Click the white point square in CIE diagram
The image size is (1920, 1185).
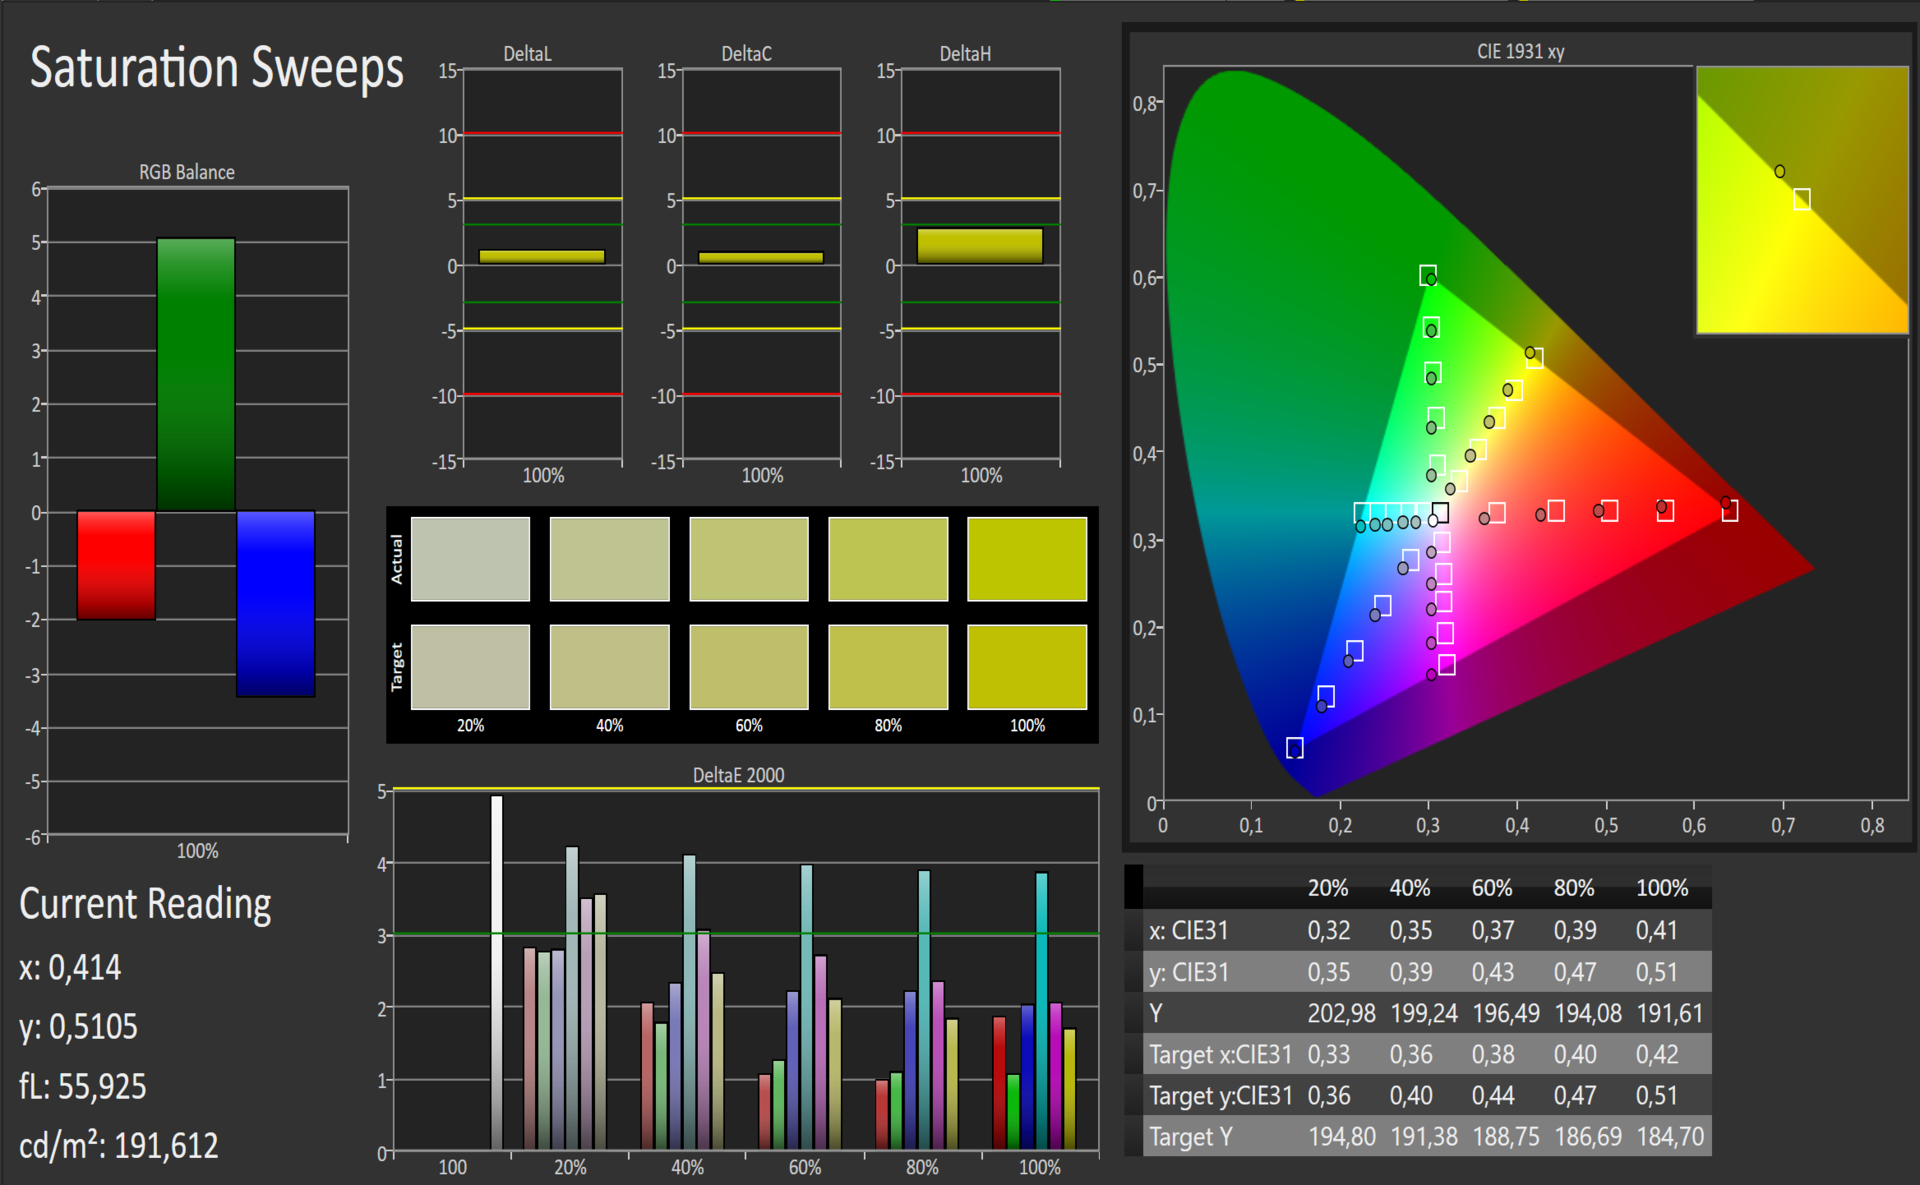click(x=1440, y=513)
